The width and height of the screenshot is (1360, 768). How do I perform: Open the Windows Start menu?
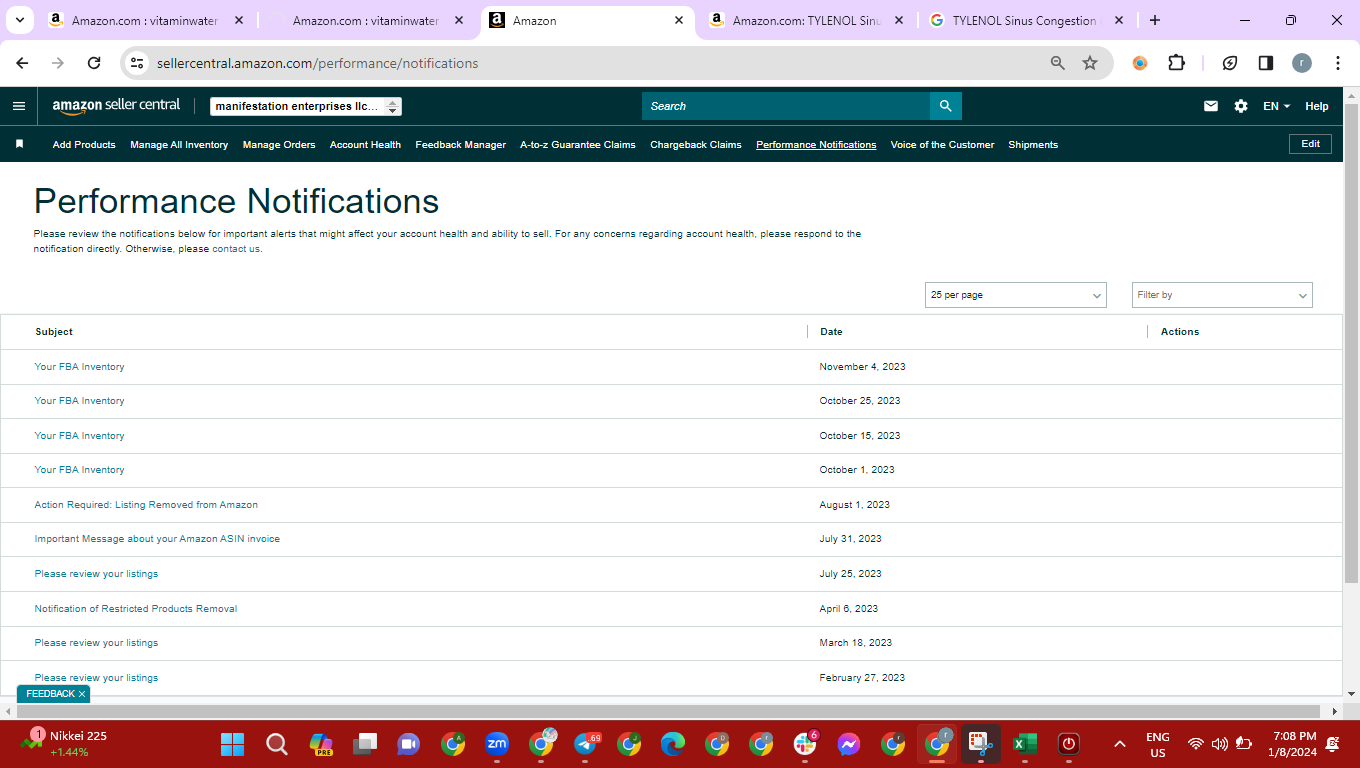pos(233,744)
